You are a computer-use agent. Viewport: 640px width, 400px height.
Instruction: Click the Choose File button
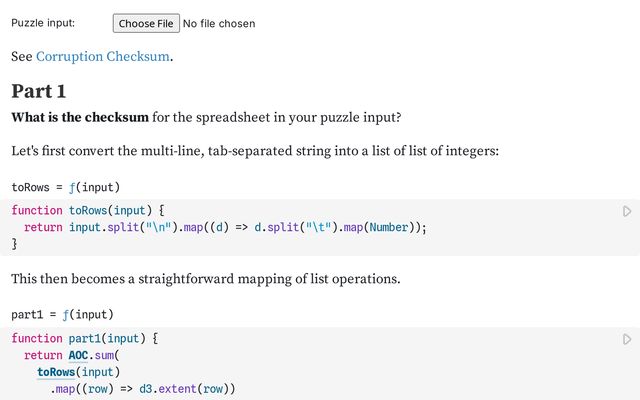coord(146,23)
